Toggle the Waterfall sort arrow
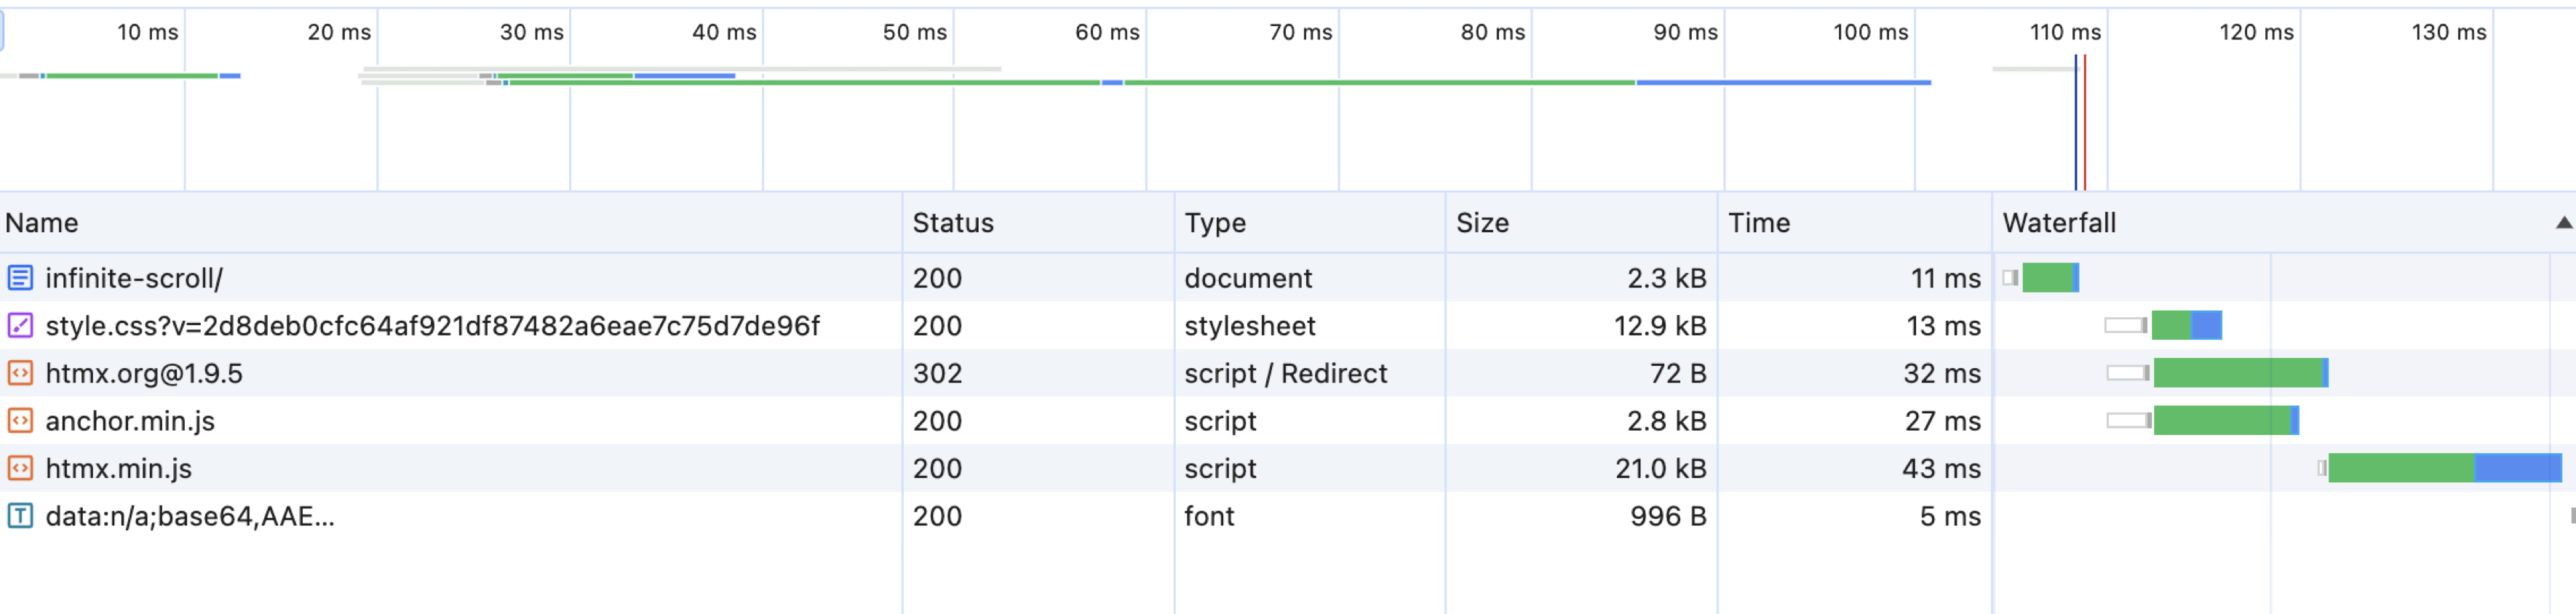The height and width of the screenshot is (614, 2576). coord(2563,223)
